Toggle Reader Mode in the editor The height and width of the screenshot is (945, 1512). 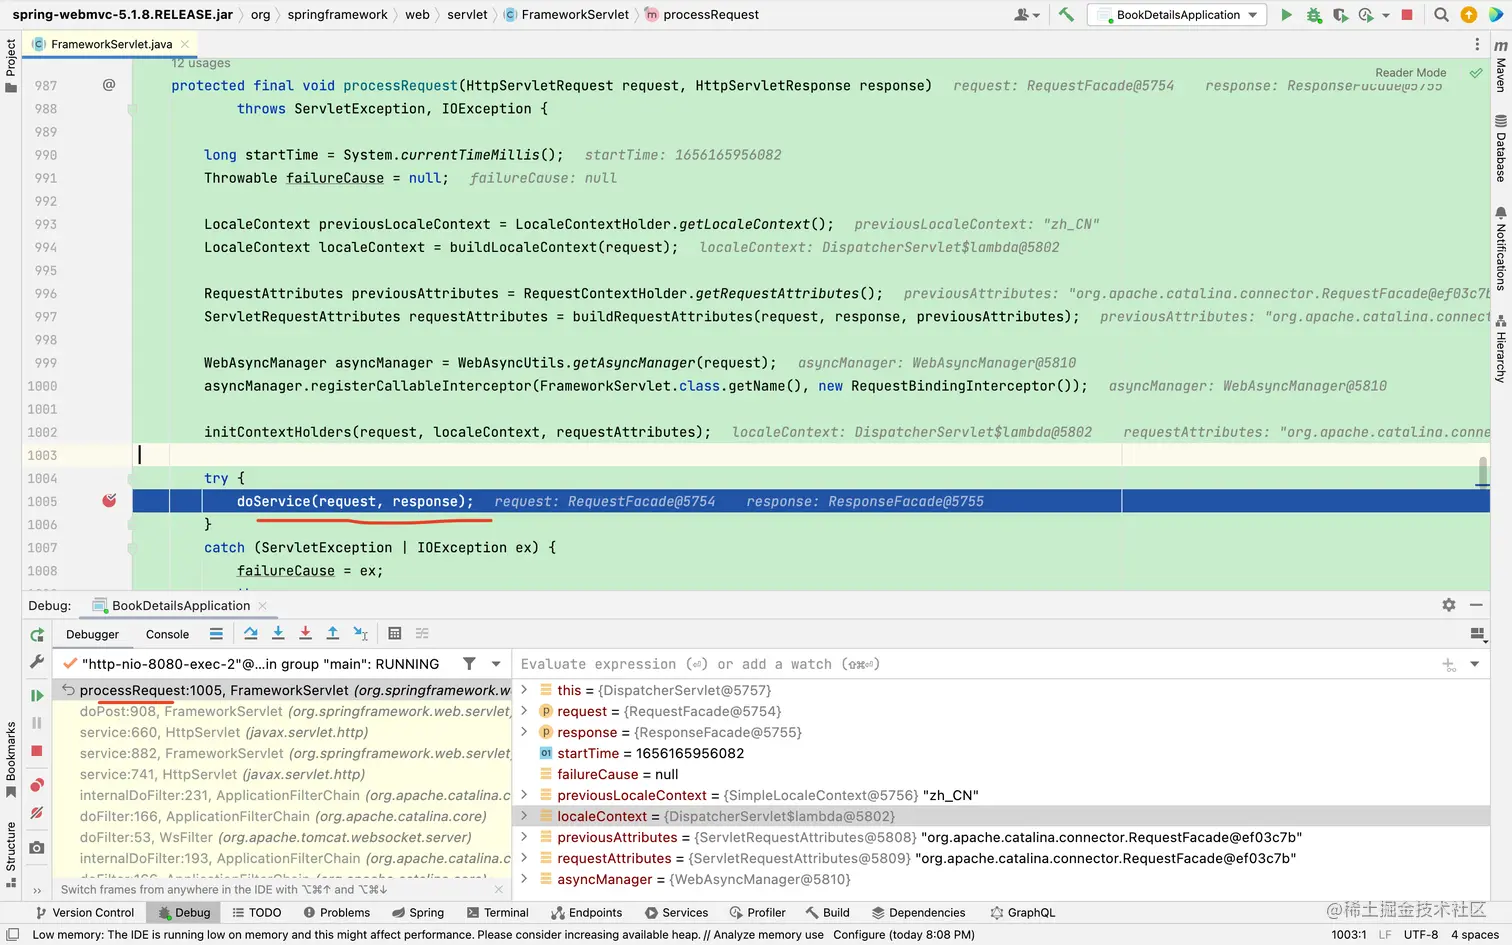[1410, 73]
